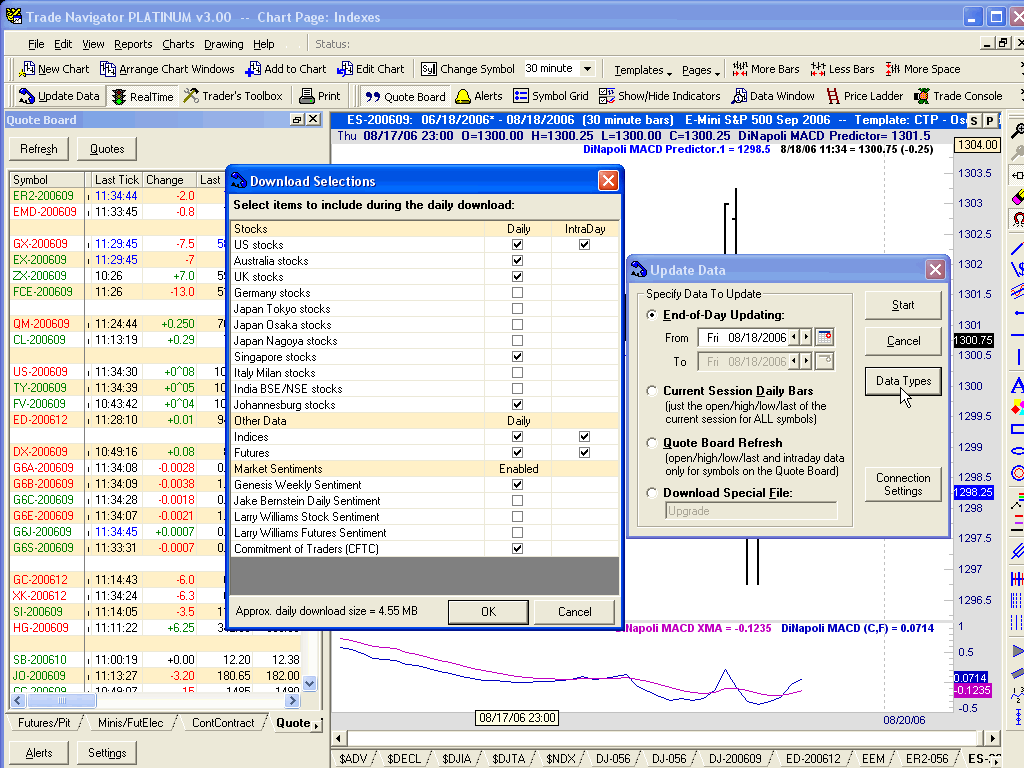Image resolution: width=1024 pixels, height=768 pixels.
Task: Uncheck Daily for US stocks
Action: [517, 244]
